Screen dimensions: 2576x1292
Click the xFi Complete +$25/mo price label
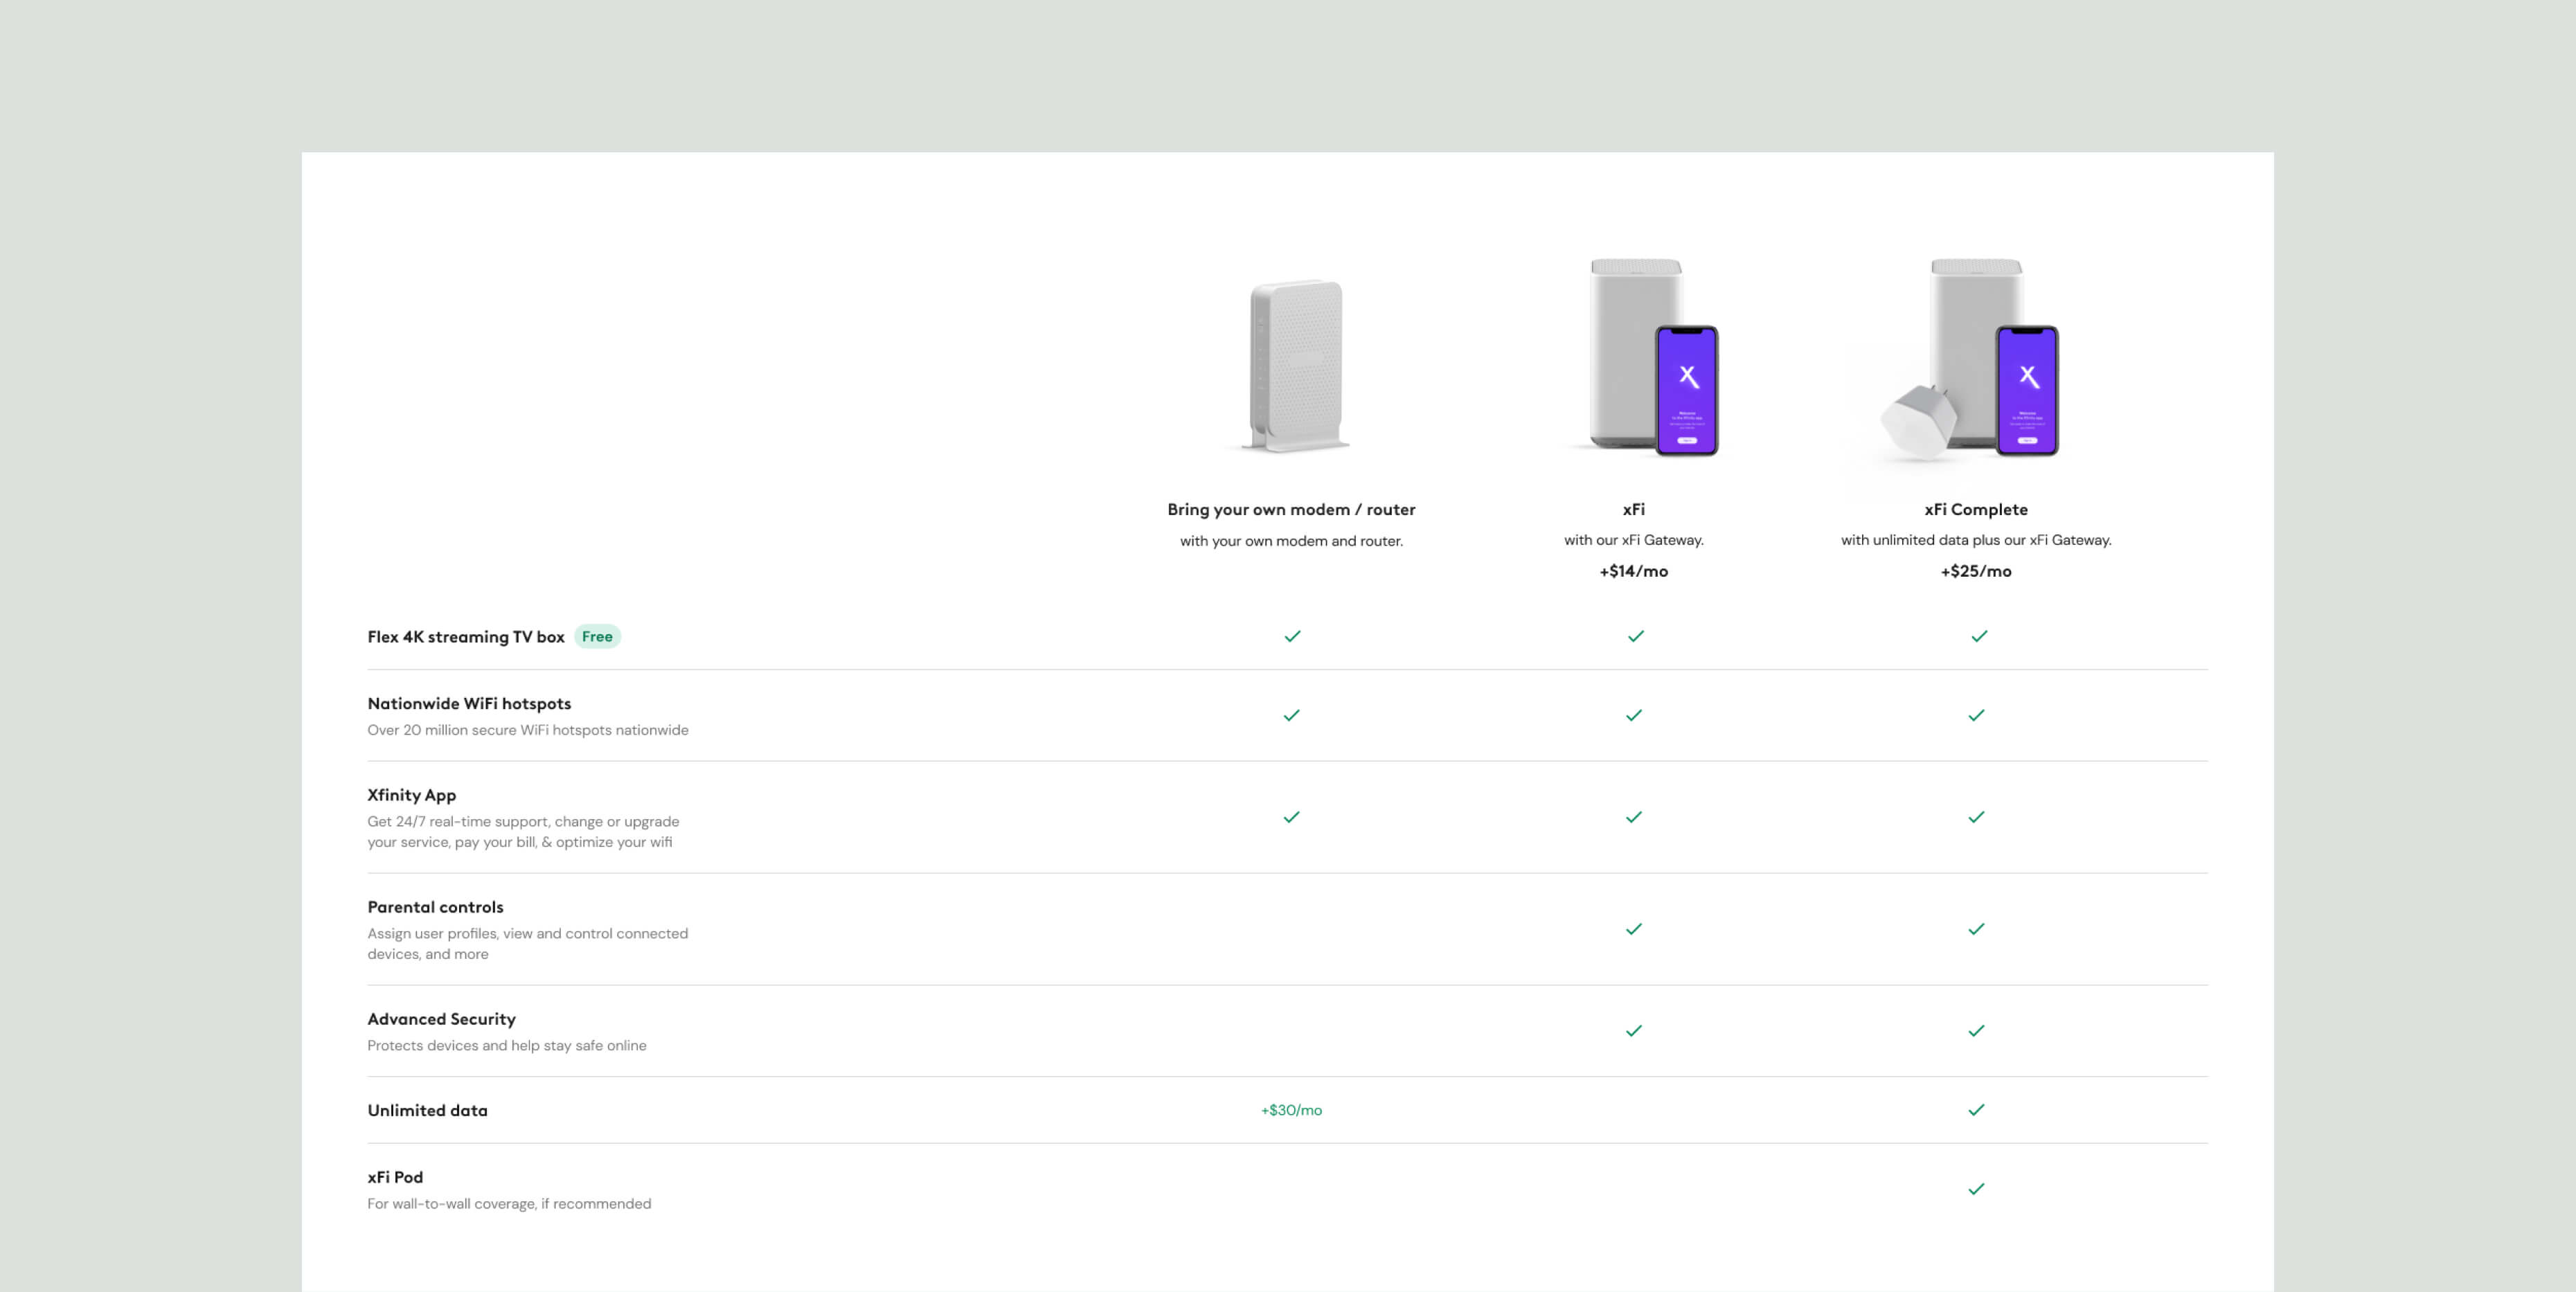point(1975,571)
